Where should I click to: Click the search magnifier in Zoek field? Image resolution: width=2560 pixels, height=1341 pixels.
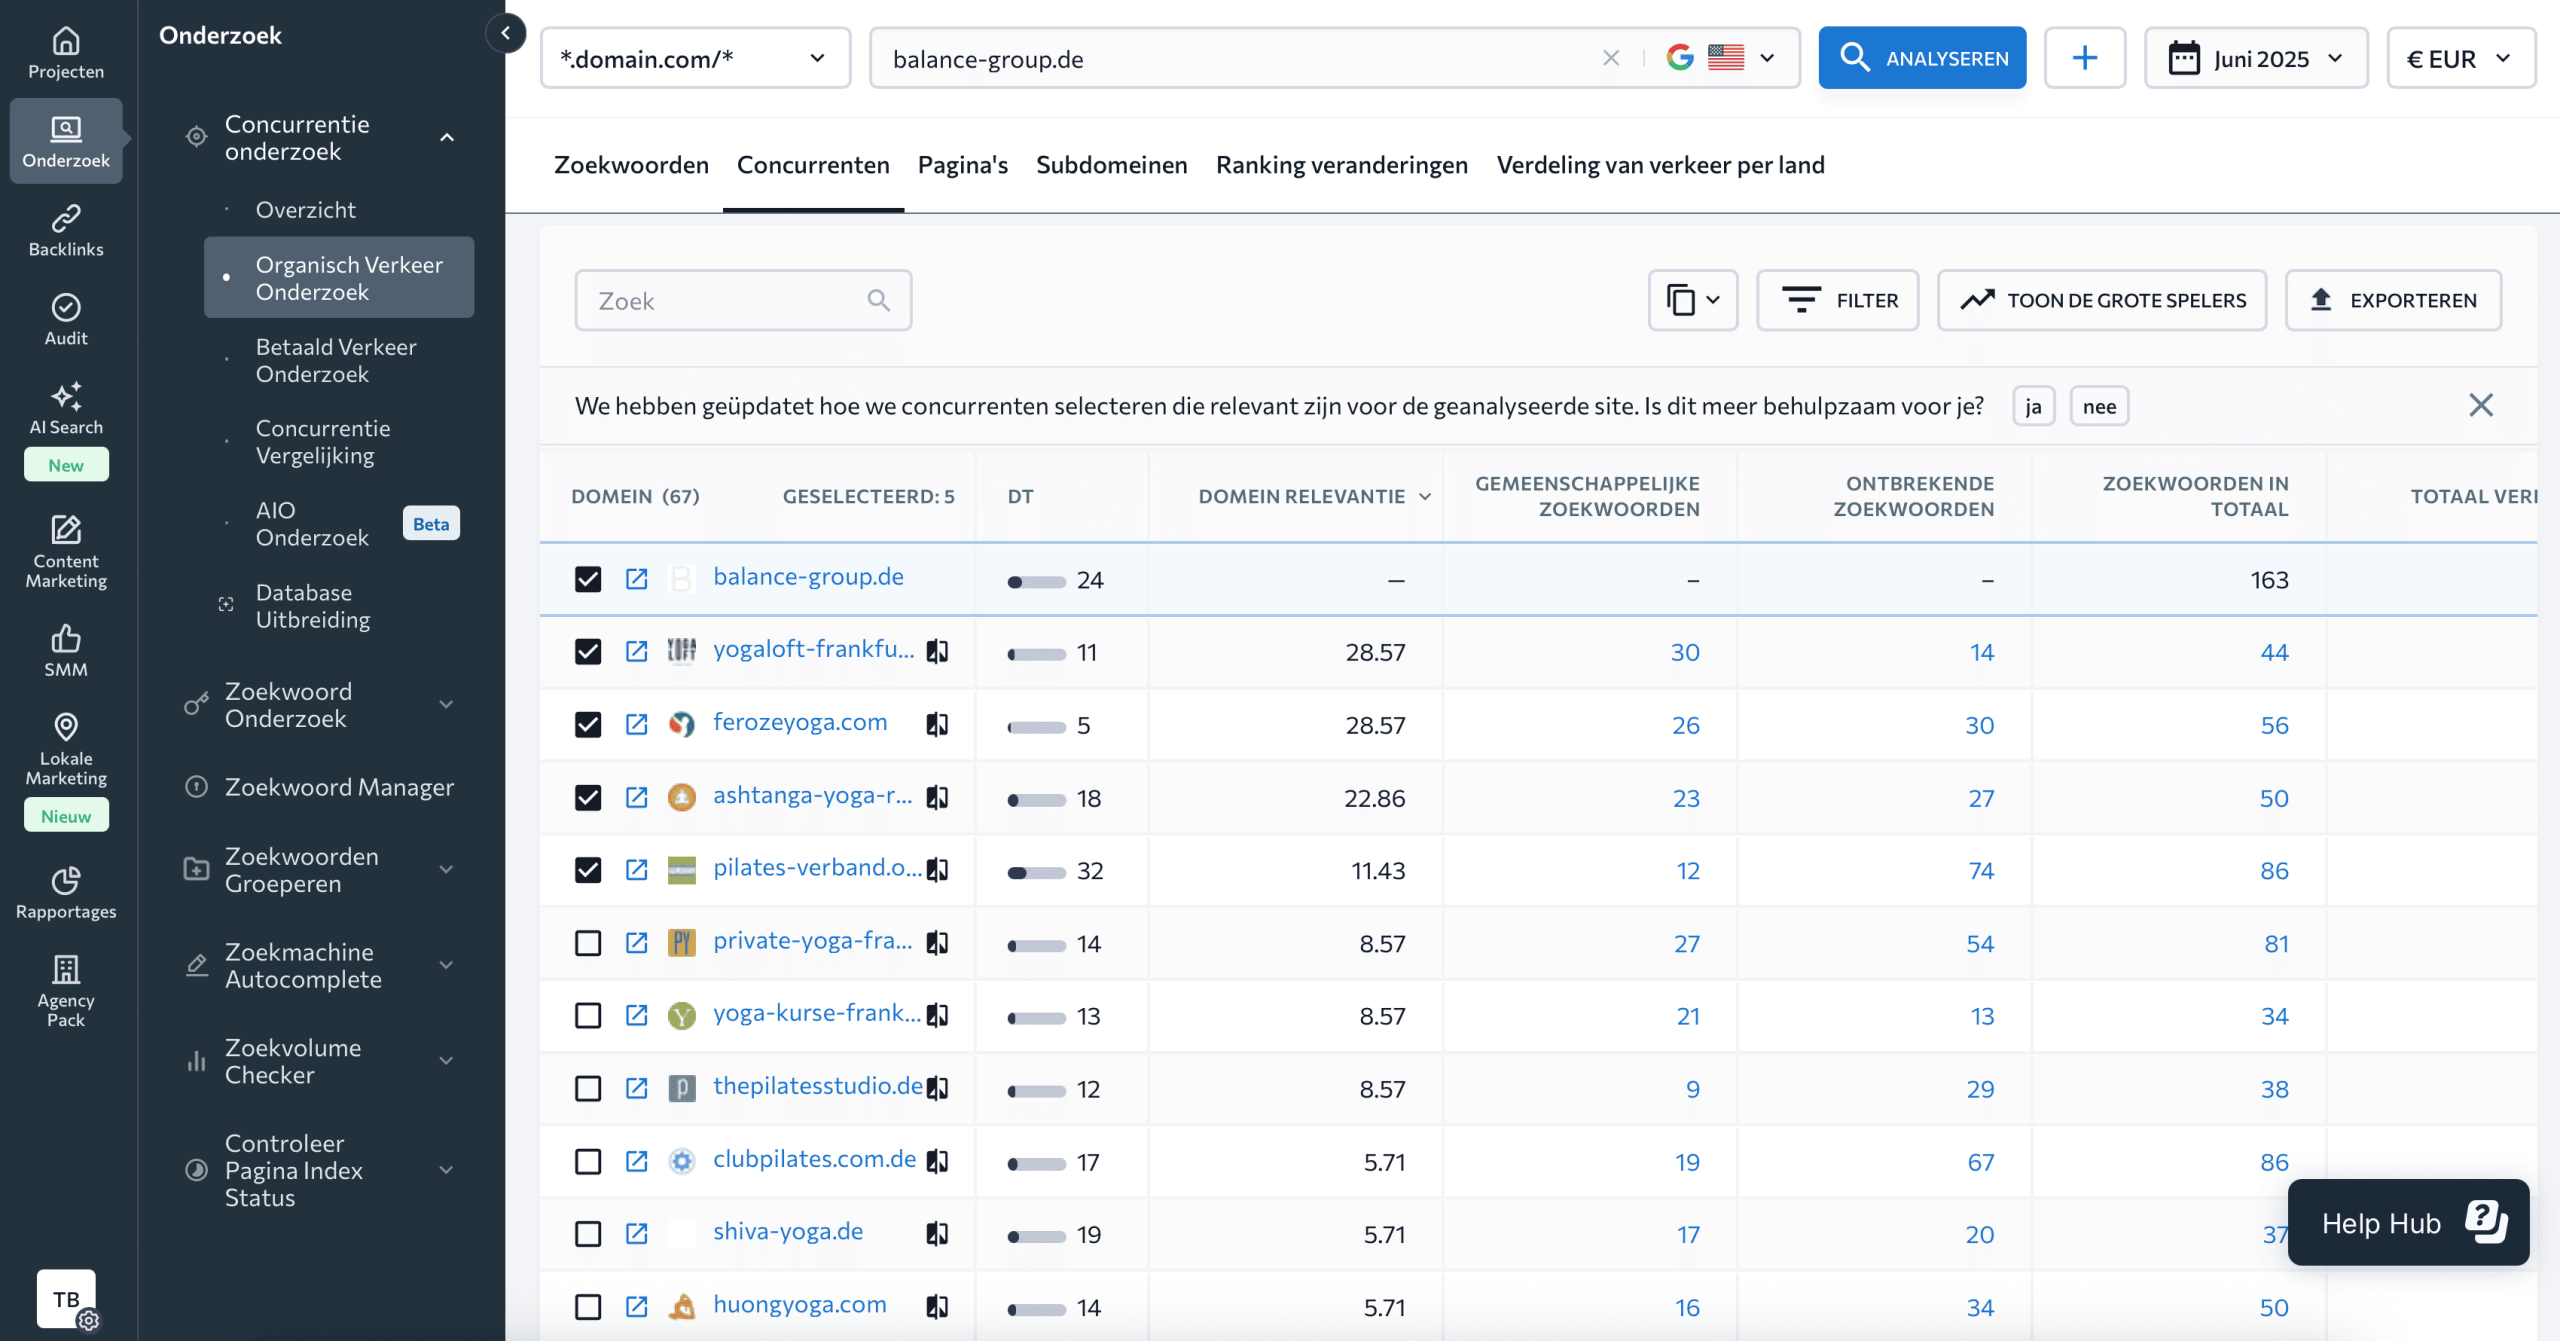[878, 300]
